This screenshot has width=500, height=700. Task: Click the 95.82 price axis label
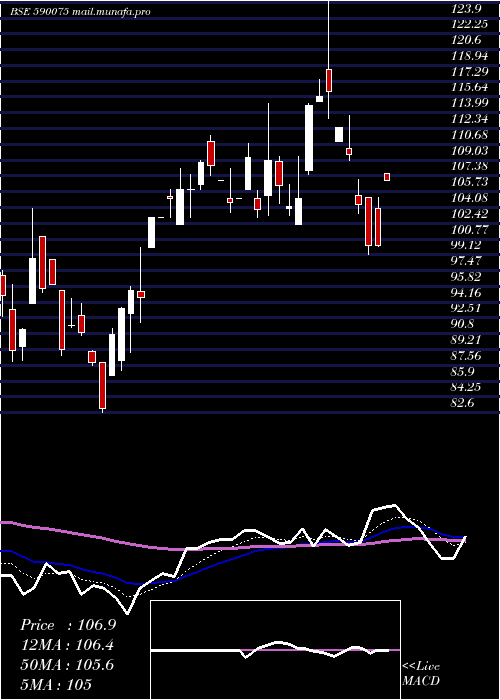[468, 276]
